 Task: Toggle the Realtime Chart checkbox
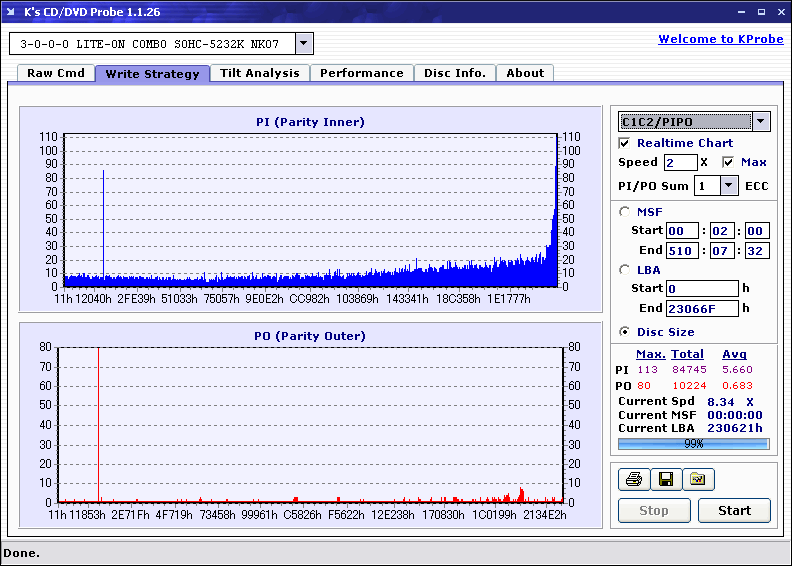point(625,143)
